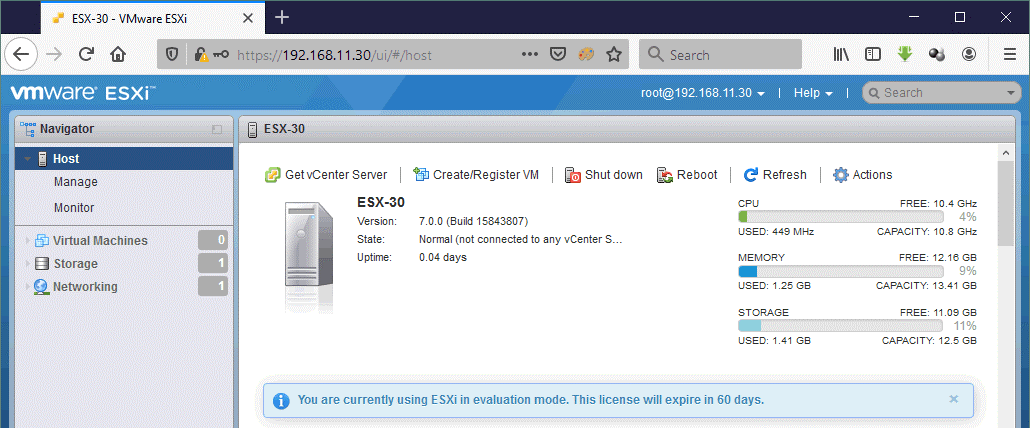Open Create/Register VM wizard
Viewport: 1030px width, 428px height.
(476, 175)
